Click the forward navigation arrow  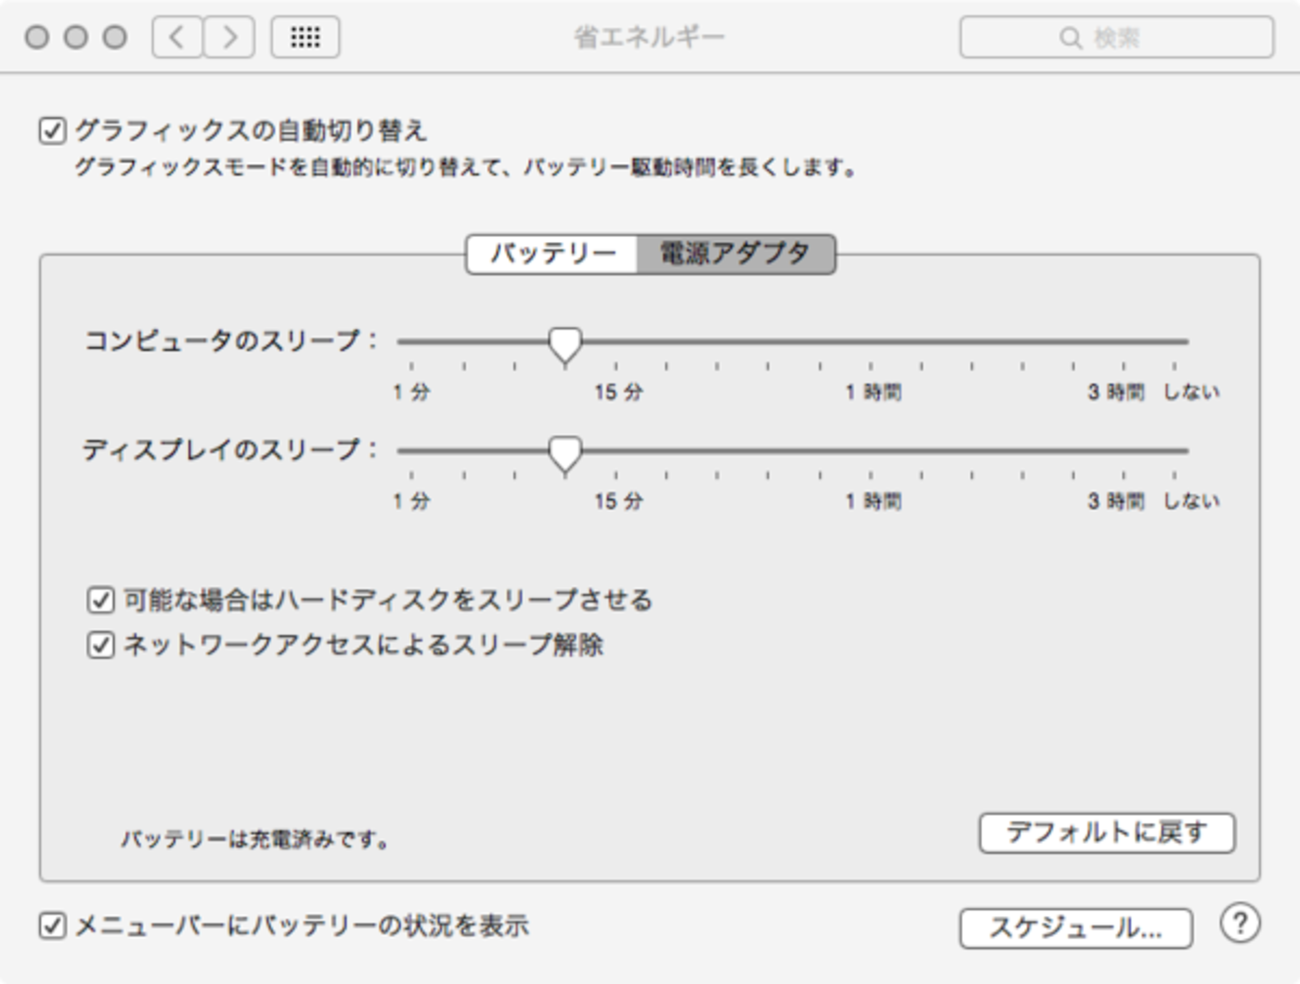230,38
